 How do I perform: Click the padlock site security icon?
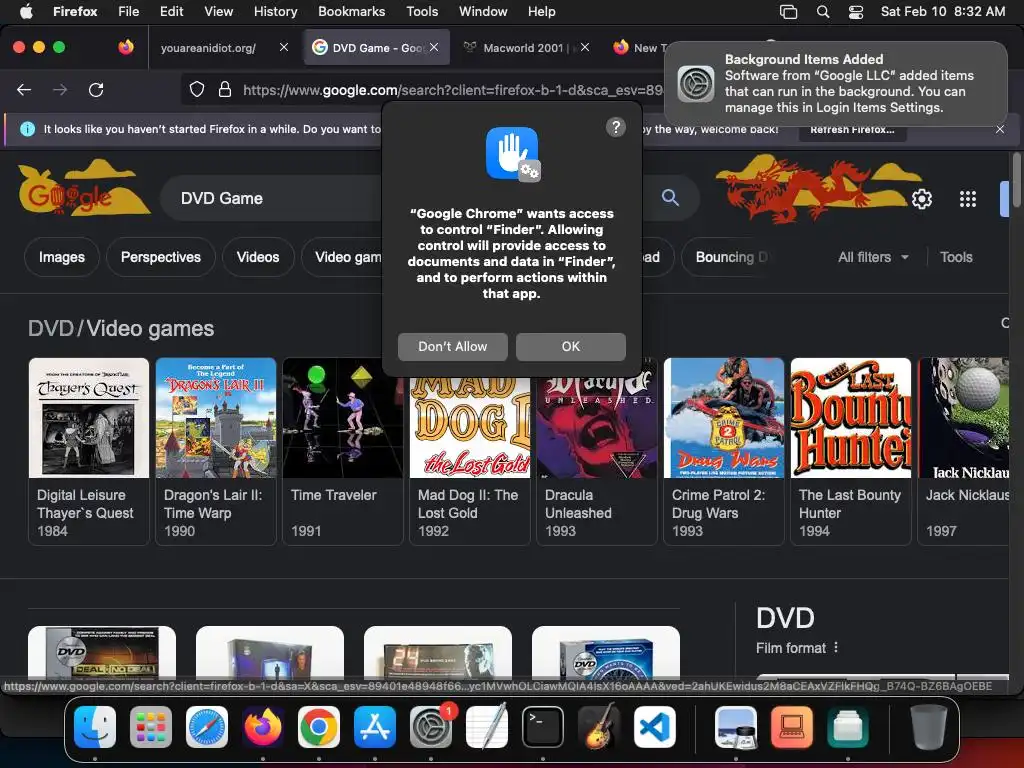coord(225,89)
